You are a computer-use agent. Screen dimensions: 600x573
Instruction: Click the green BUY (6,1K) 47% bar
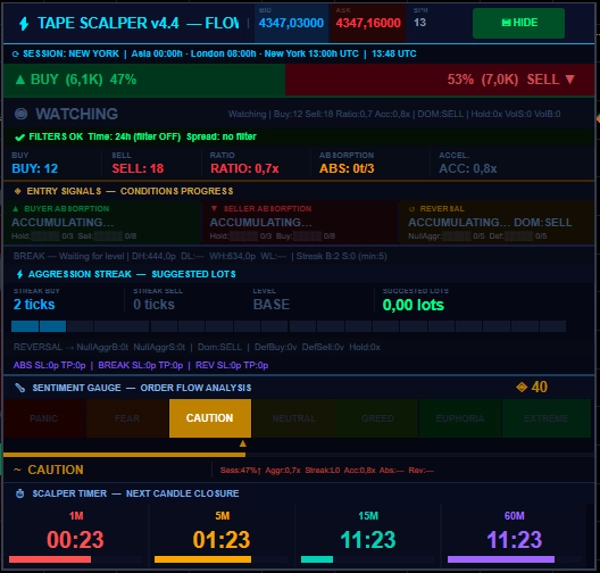coord(144,80)
